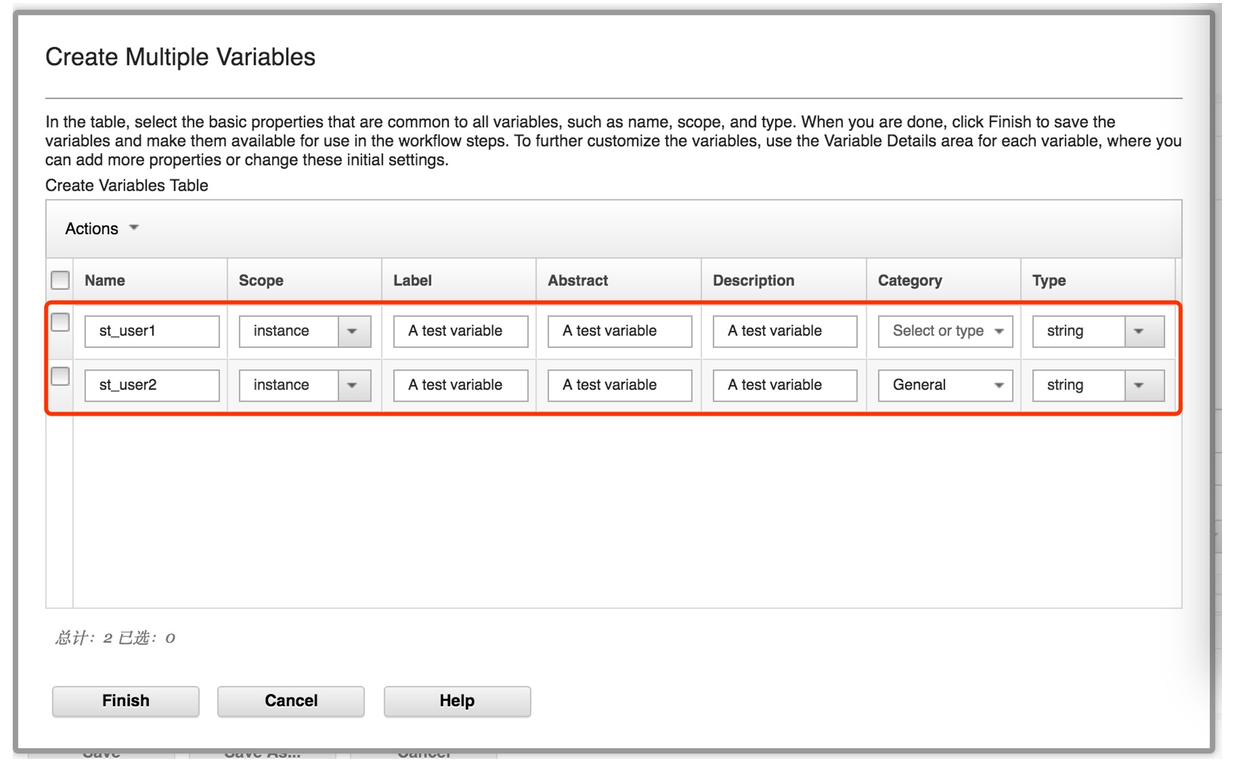1236x768 pixels.
Task: Click the Label field in the first row
Action: click(460, 331)
